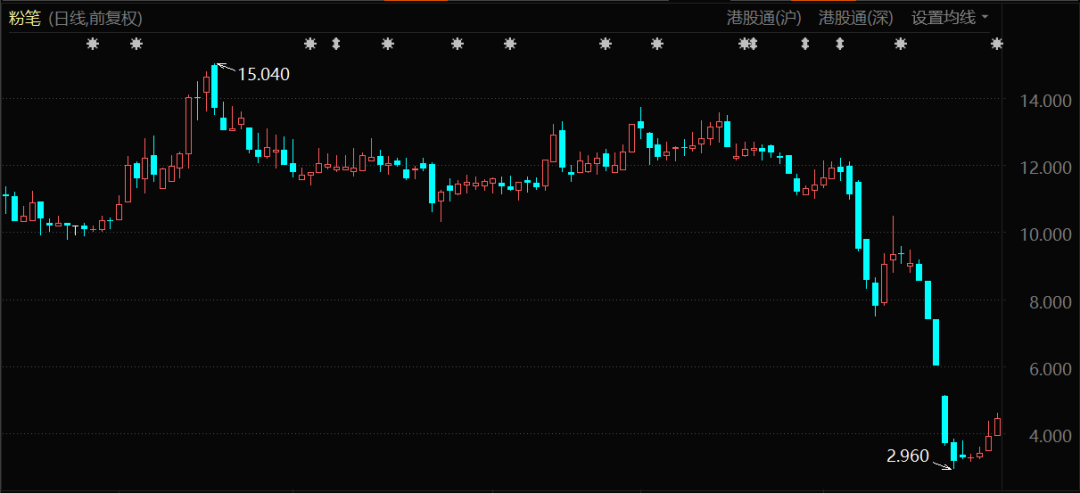Click the paired double-asterisk event marker
The image size is (1080, 493).
748,44
